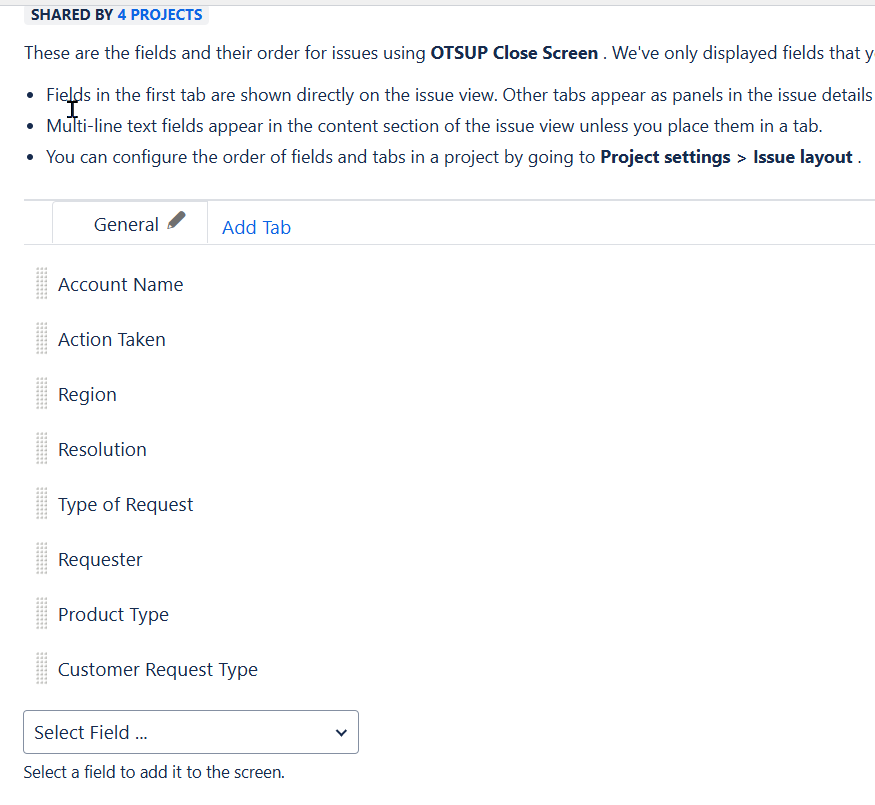Click the drag handle beside Action Taken
The height and width of the screenshot is (805, 875).
pyautogui.click(x=41, y=339)
